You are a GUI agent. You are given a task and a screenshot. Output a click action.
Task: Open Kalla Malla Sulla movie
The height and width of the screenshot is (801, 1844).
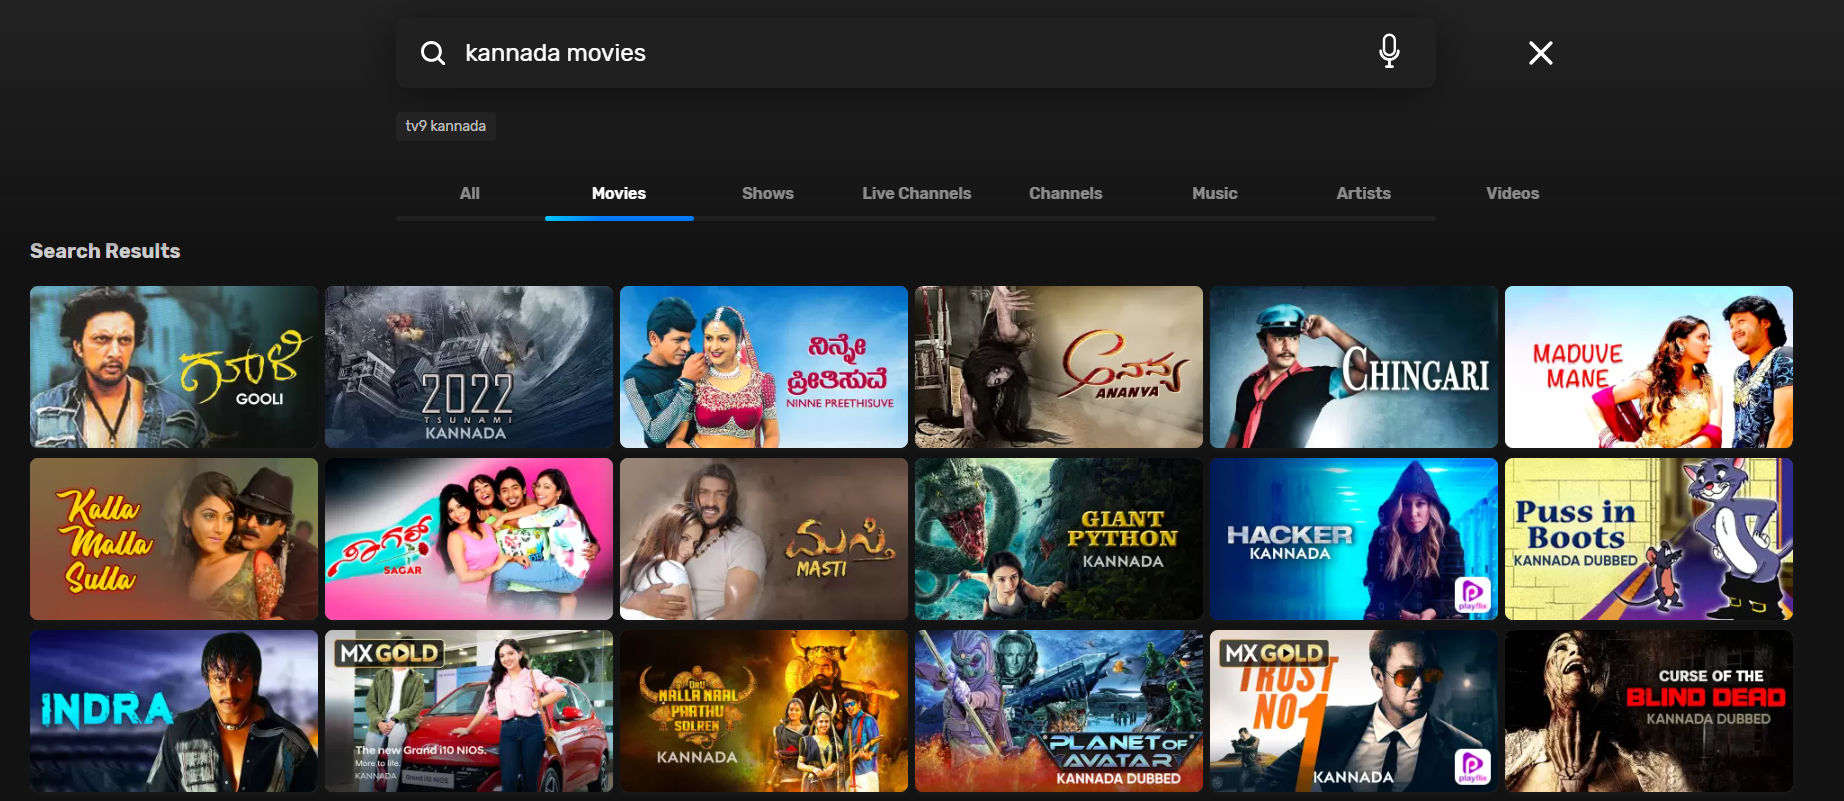click(174, 539)
